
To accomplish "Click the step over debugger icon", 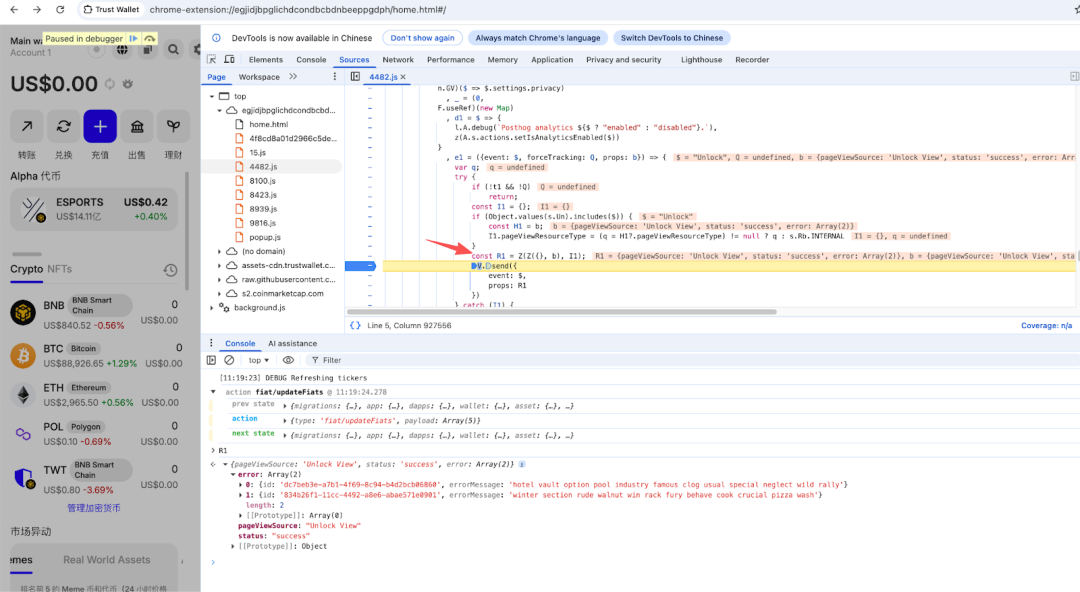I will pyautogui.click(x=149, y=39).
